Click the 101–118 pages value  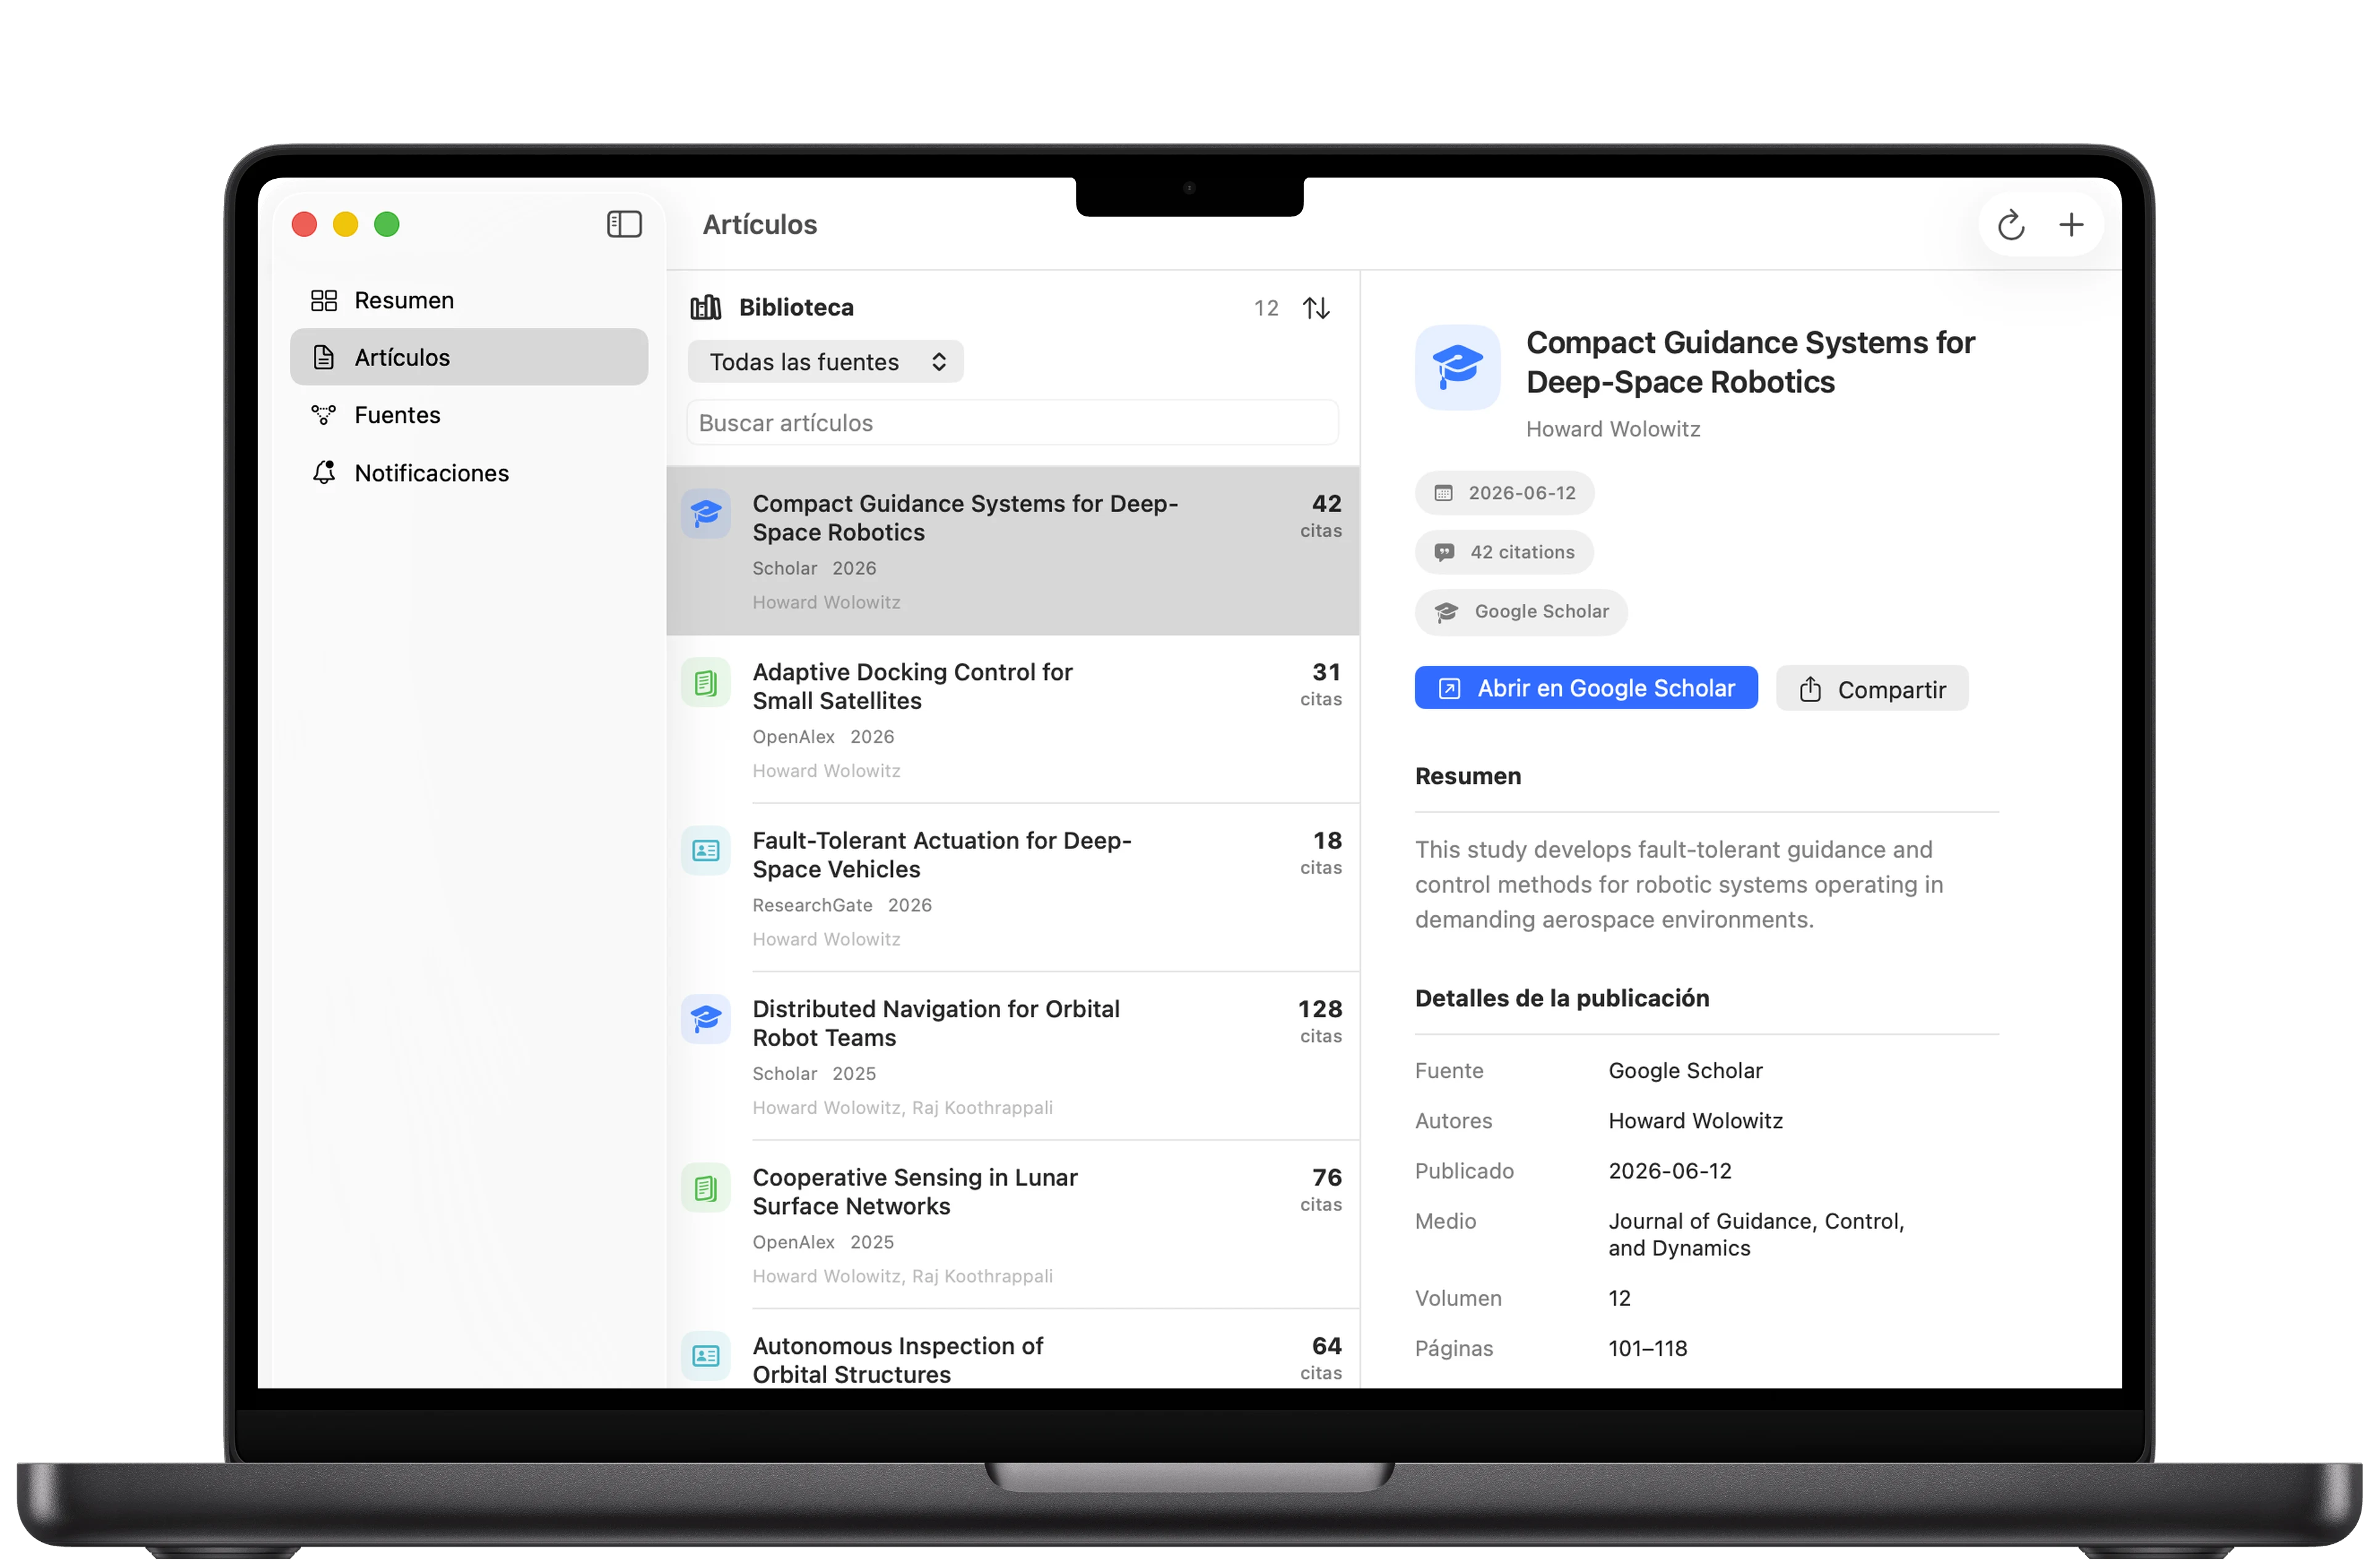1647,1348
